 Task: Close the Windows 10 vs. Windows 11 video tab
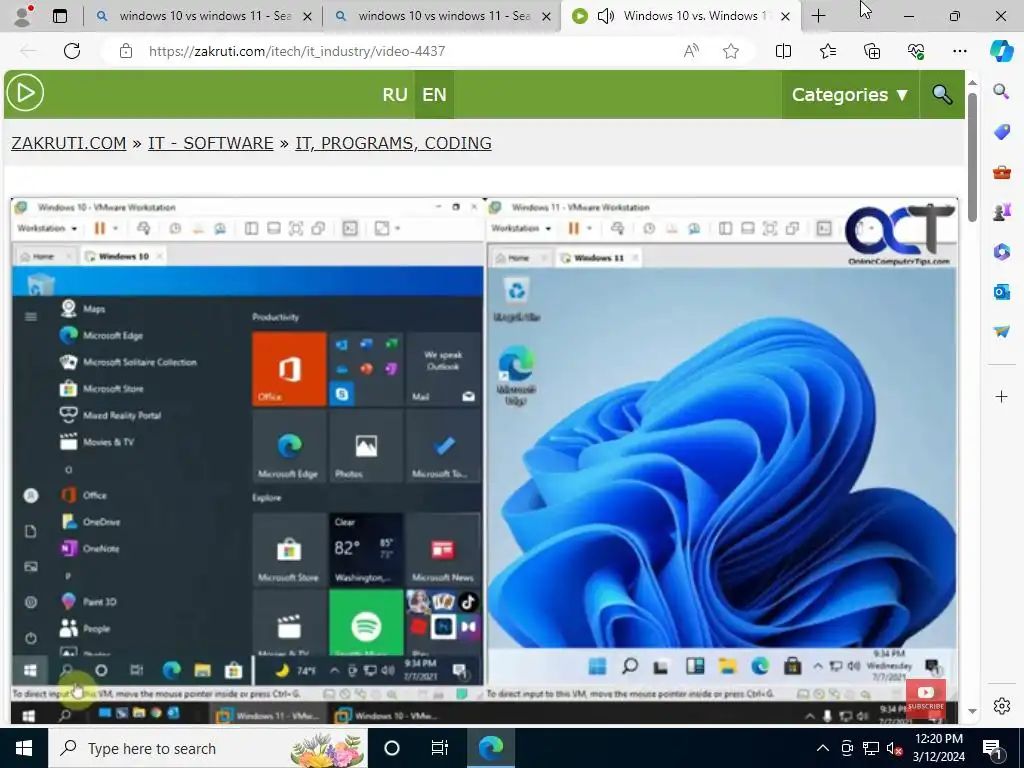click(785, 16)
